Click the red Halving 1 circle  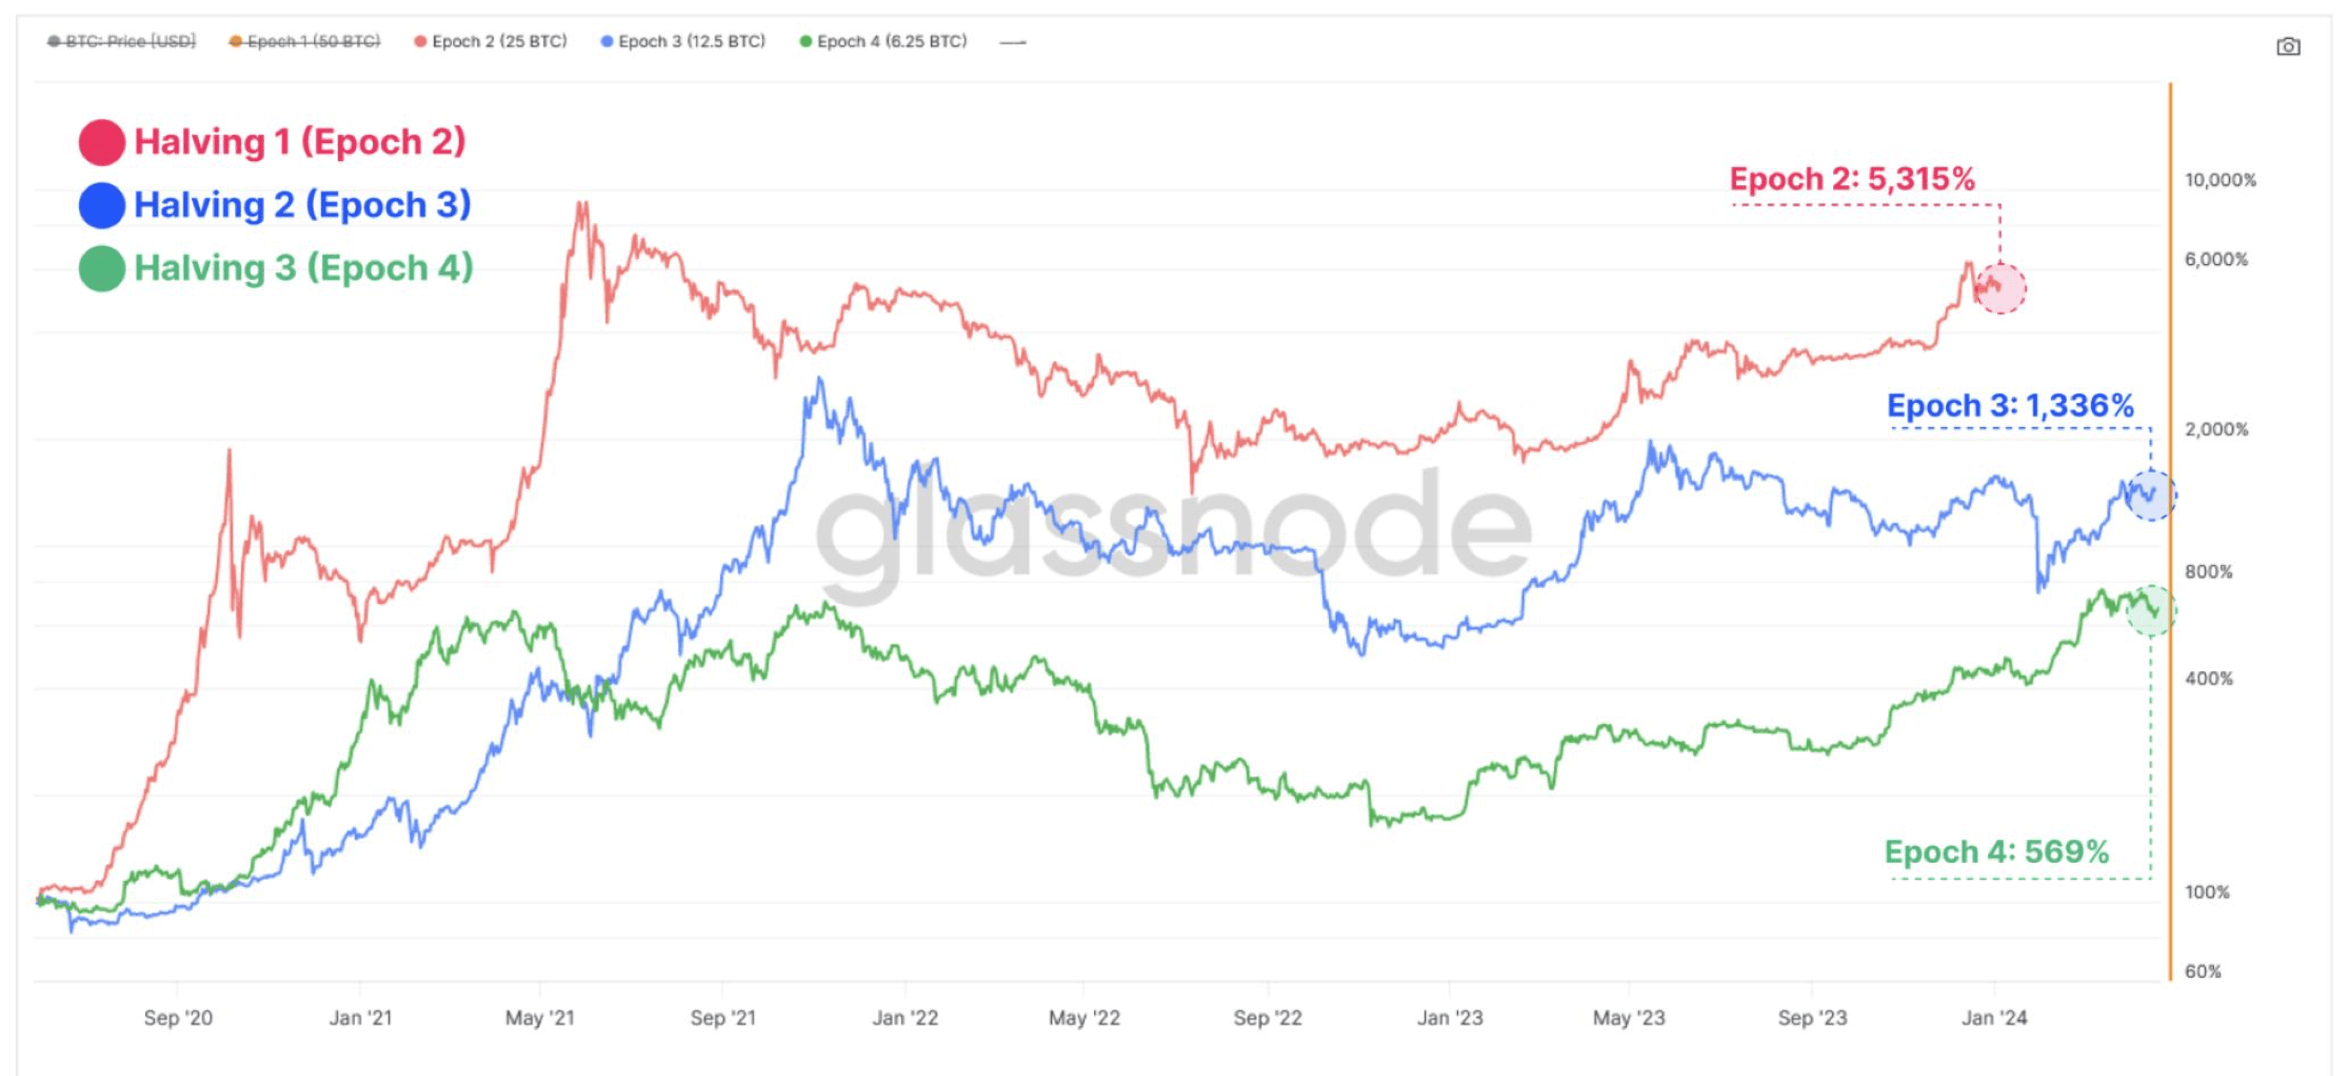pyautogui.click(x=102, y=142)
